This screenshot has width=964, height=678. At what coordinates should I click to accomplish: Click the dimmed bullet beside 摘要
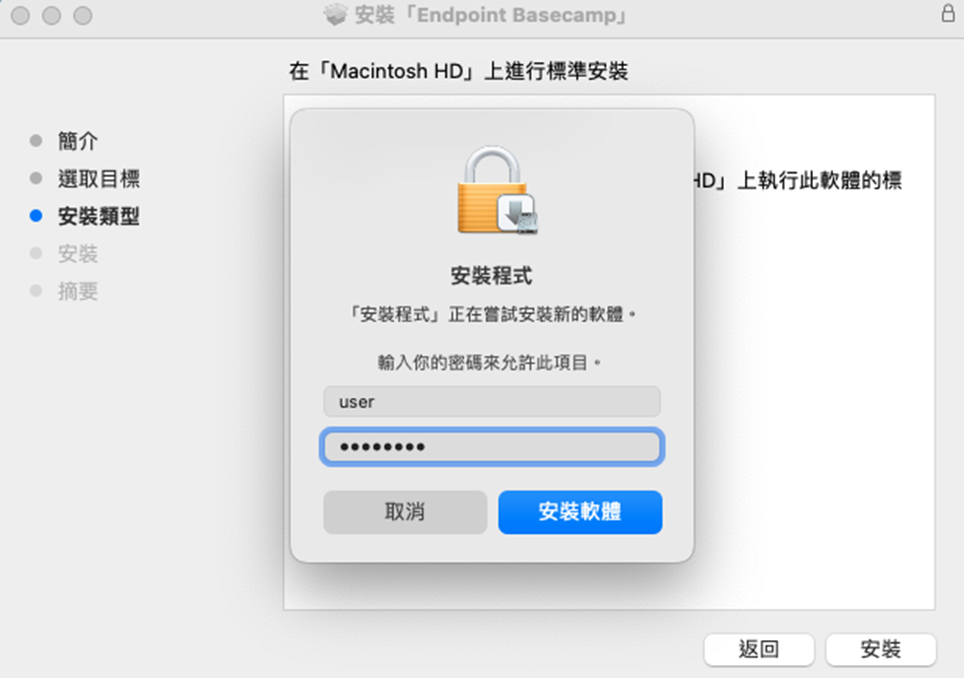point(36,291)
